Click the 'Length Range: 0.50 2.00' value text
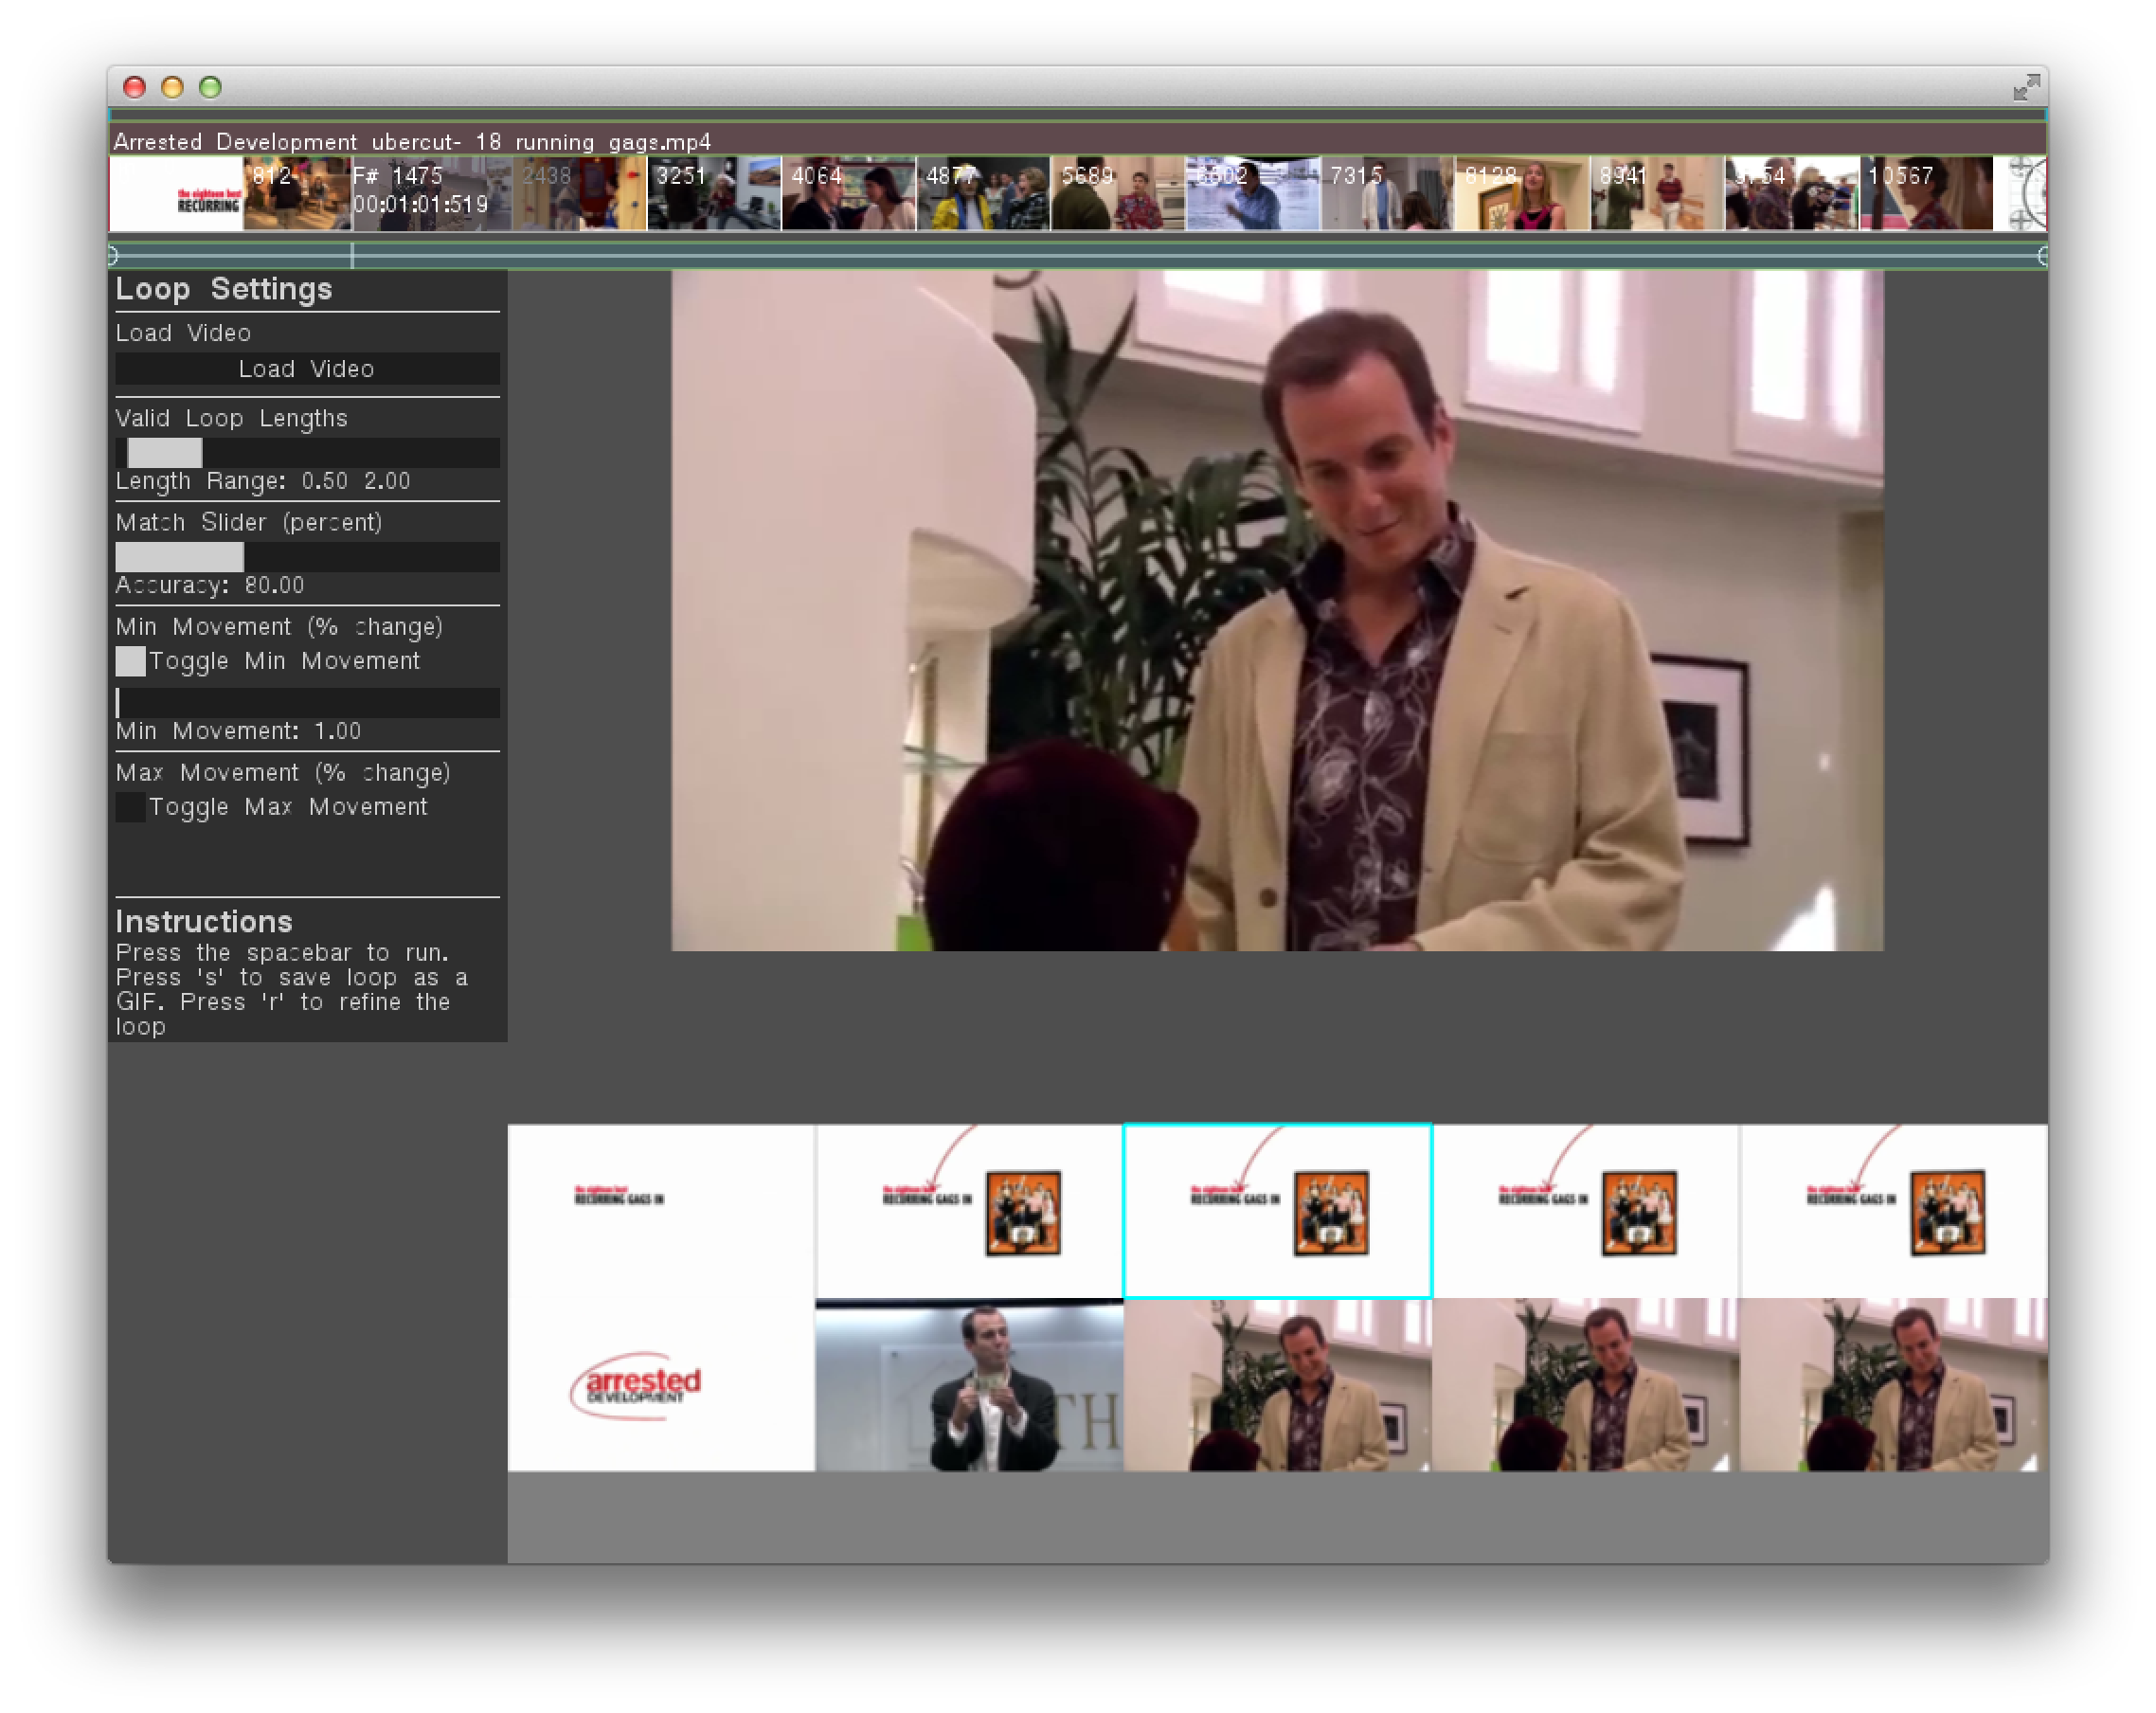The height and width of the screenshot is (1713, 2156). click(263, 481)
